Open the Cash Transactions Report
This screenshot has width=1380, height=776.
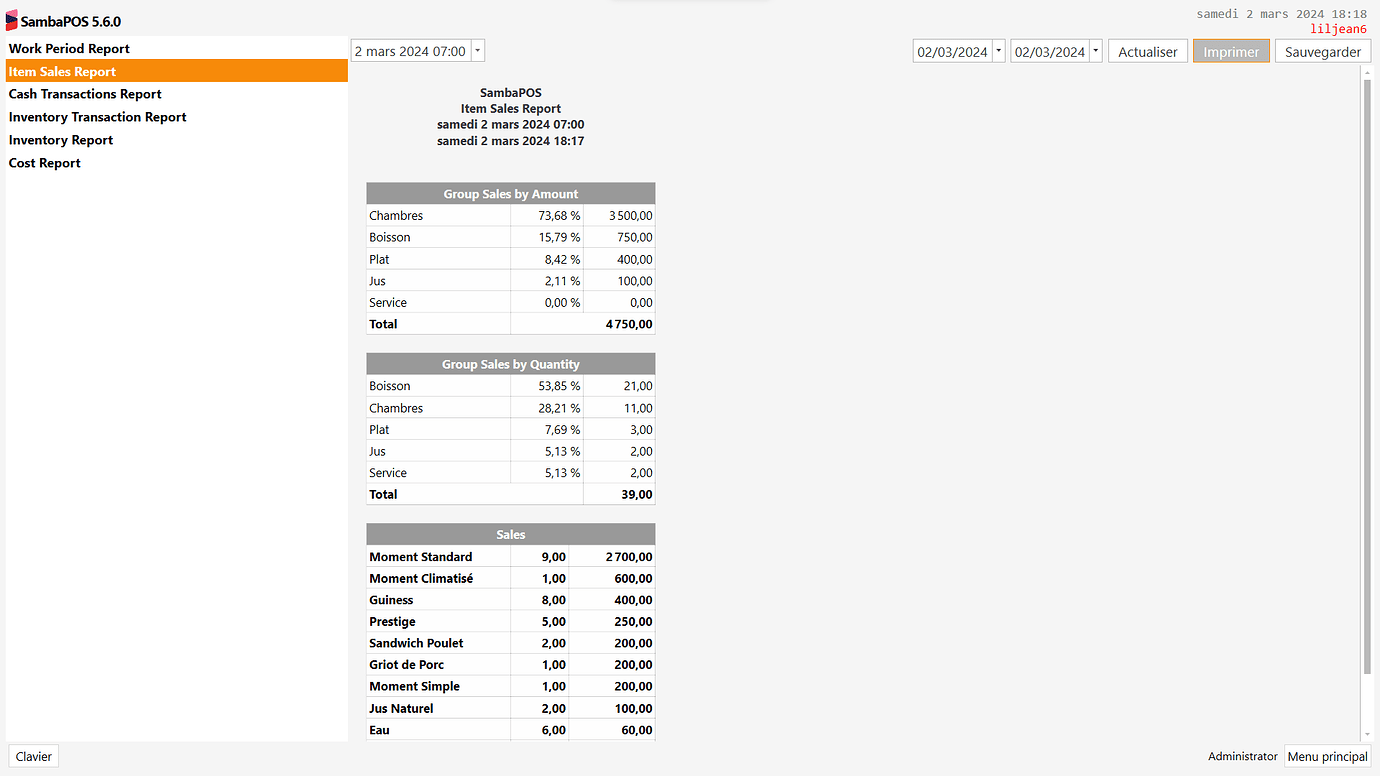click(85, 93)
